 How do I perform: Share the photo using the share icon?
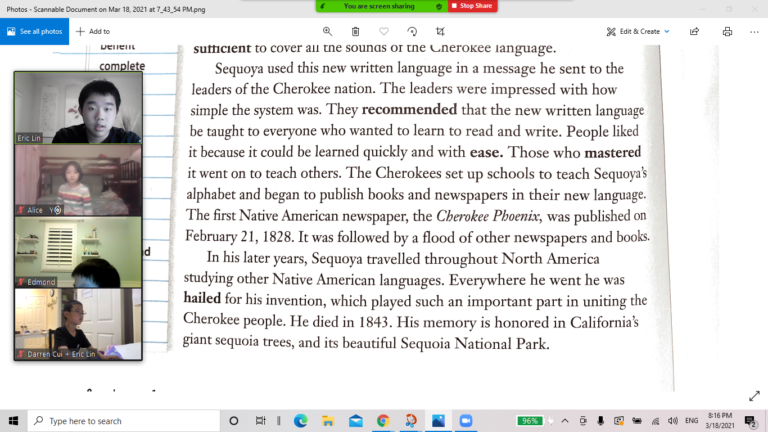point(695,31)
